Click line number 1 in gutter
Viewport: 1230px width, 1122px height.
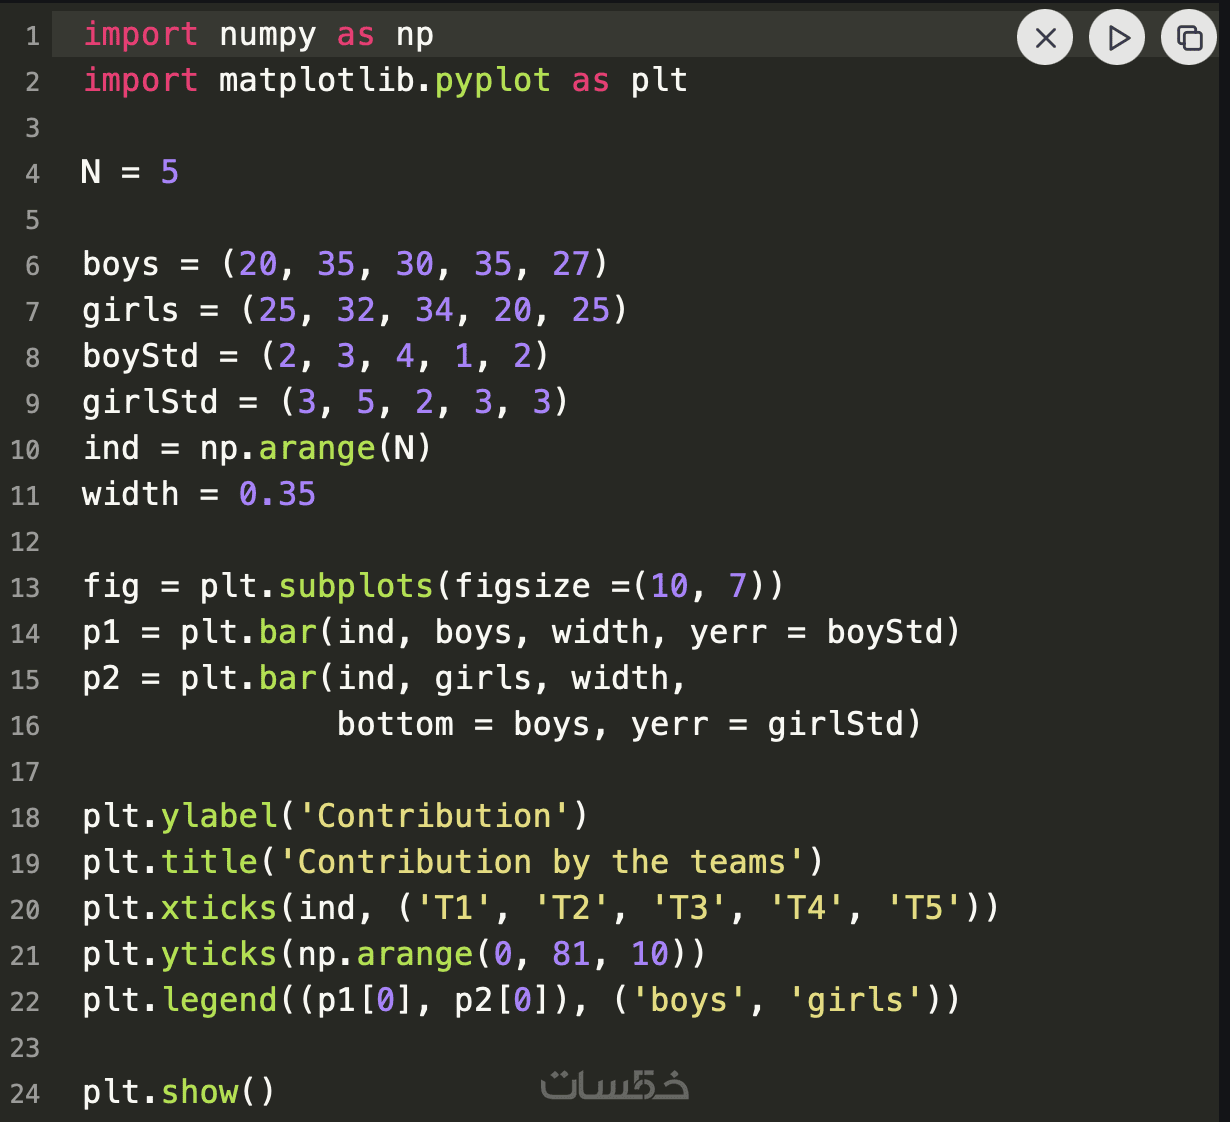pos(32,37)
